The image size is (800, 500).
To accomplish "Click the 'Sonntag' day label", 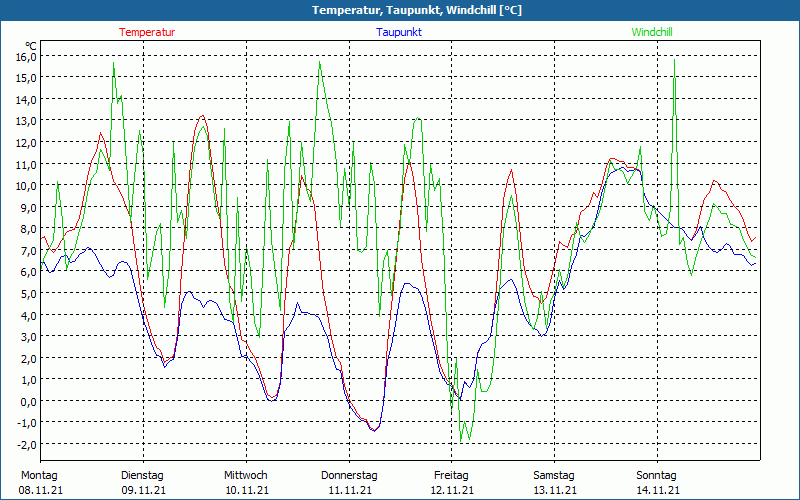I will tap(657, 476).
